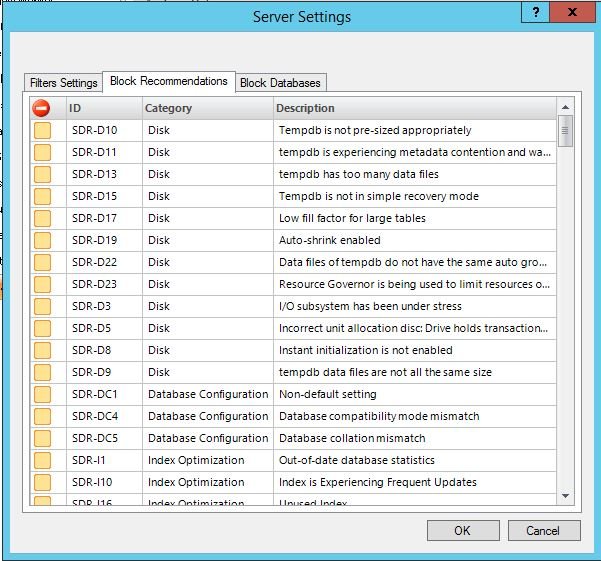Click the scrollbar up arrow
Image resolution: width=601 pixels, height=561 pixels.
[565, 107]
